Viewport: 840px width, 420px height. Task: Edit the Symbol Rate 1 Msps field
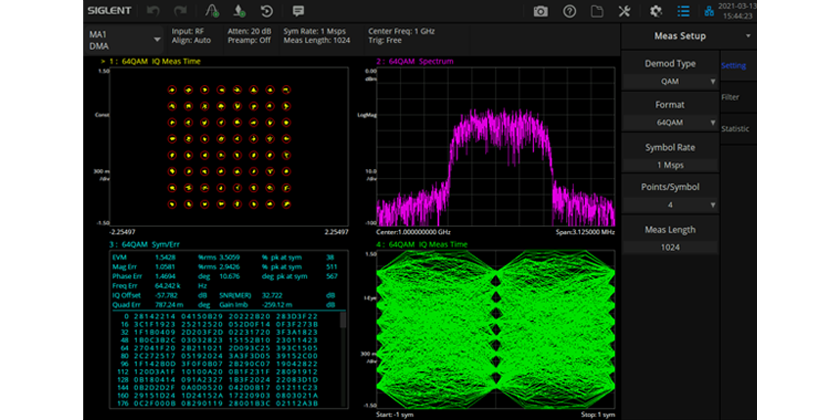click(x=670, y=164)
